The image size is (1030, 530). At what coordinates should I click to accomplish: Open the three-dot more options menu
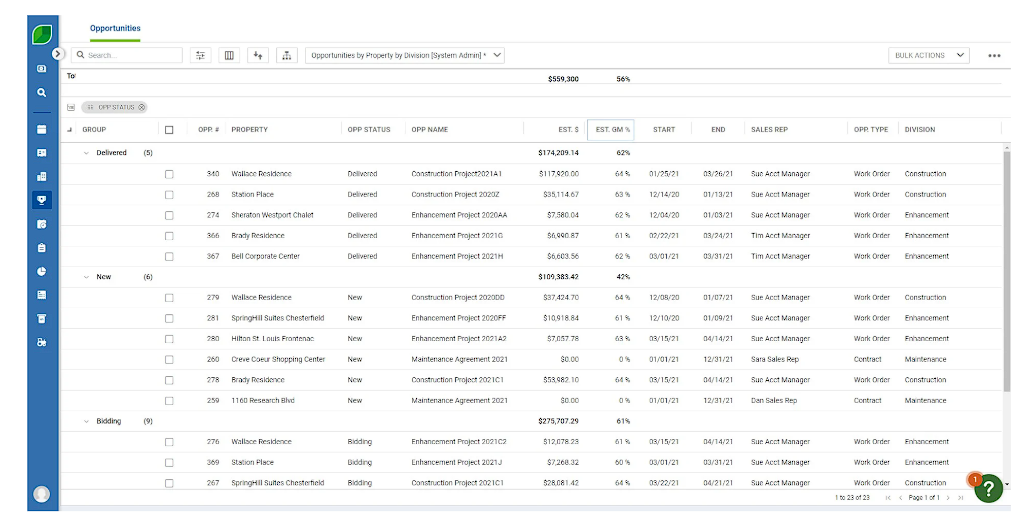pos(994,56)
